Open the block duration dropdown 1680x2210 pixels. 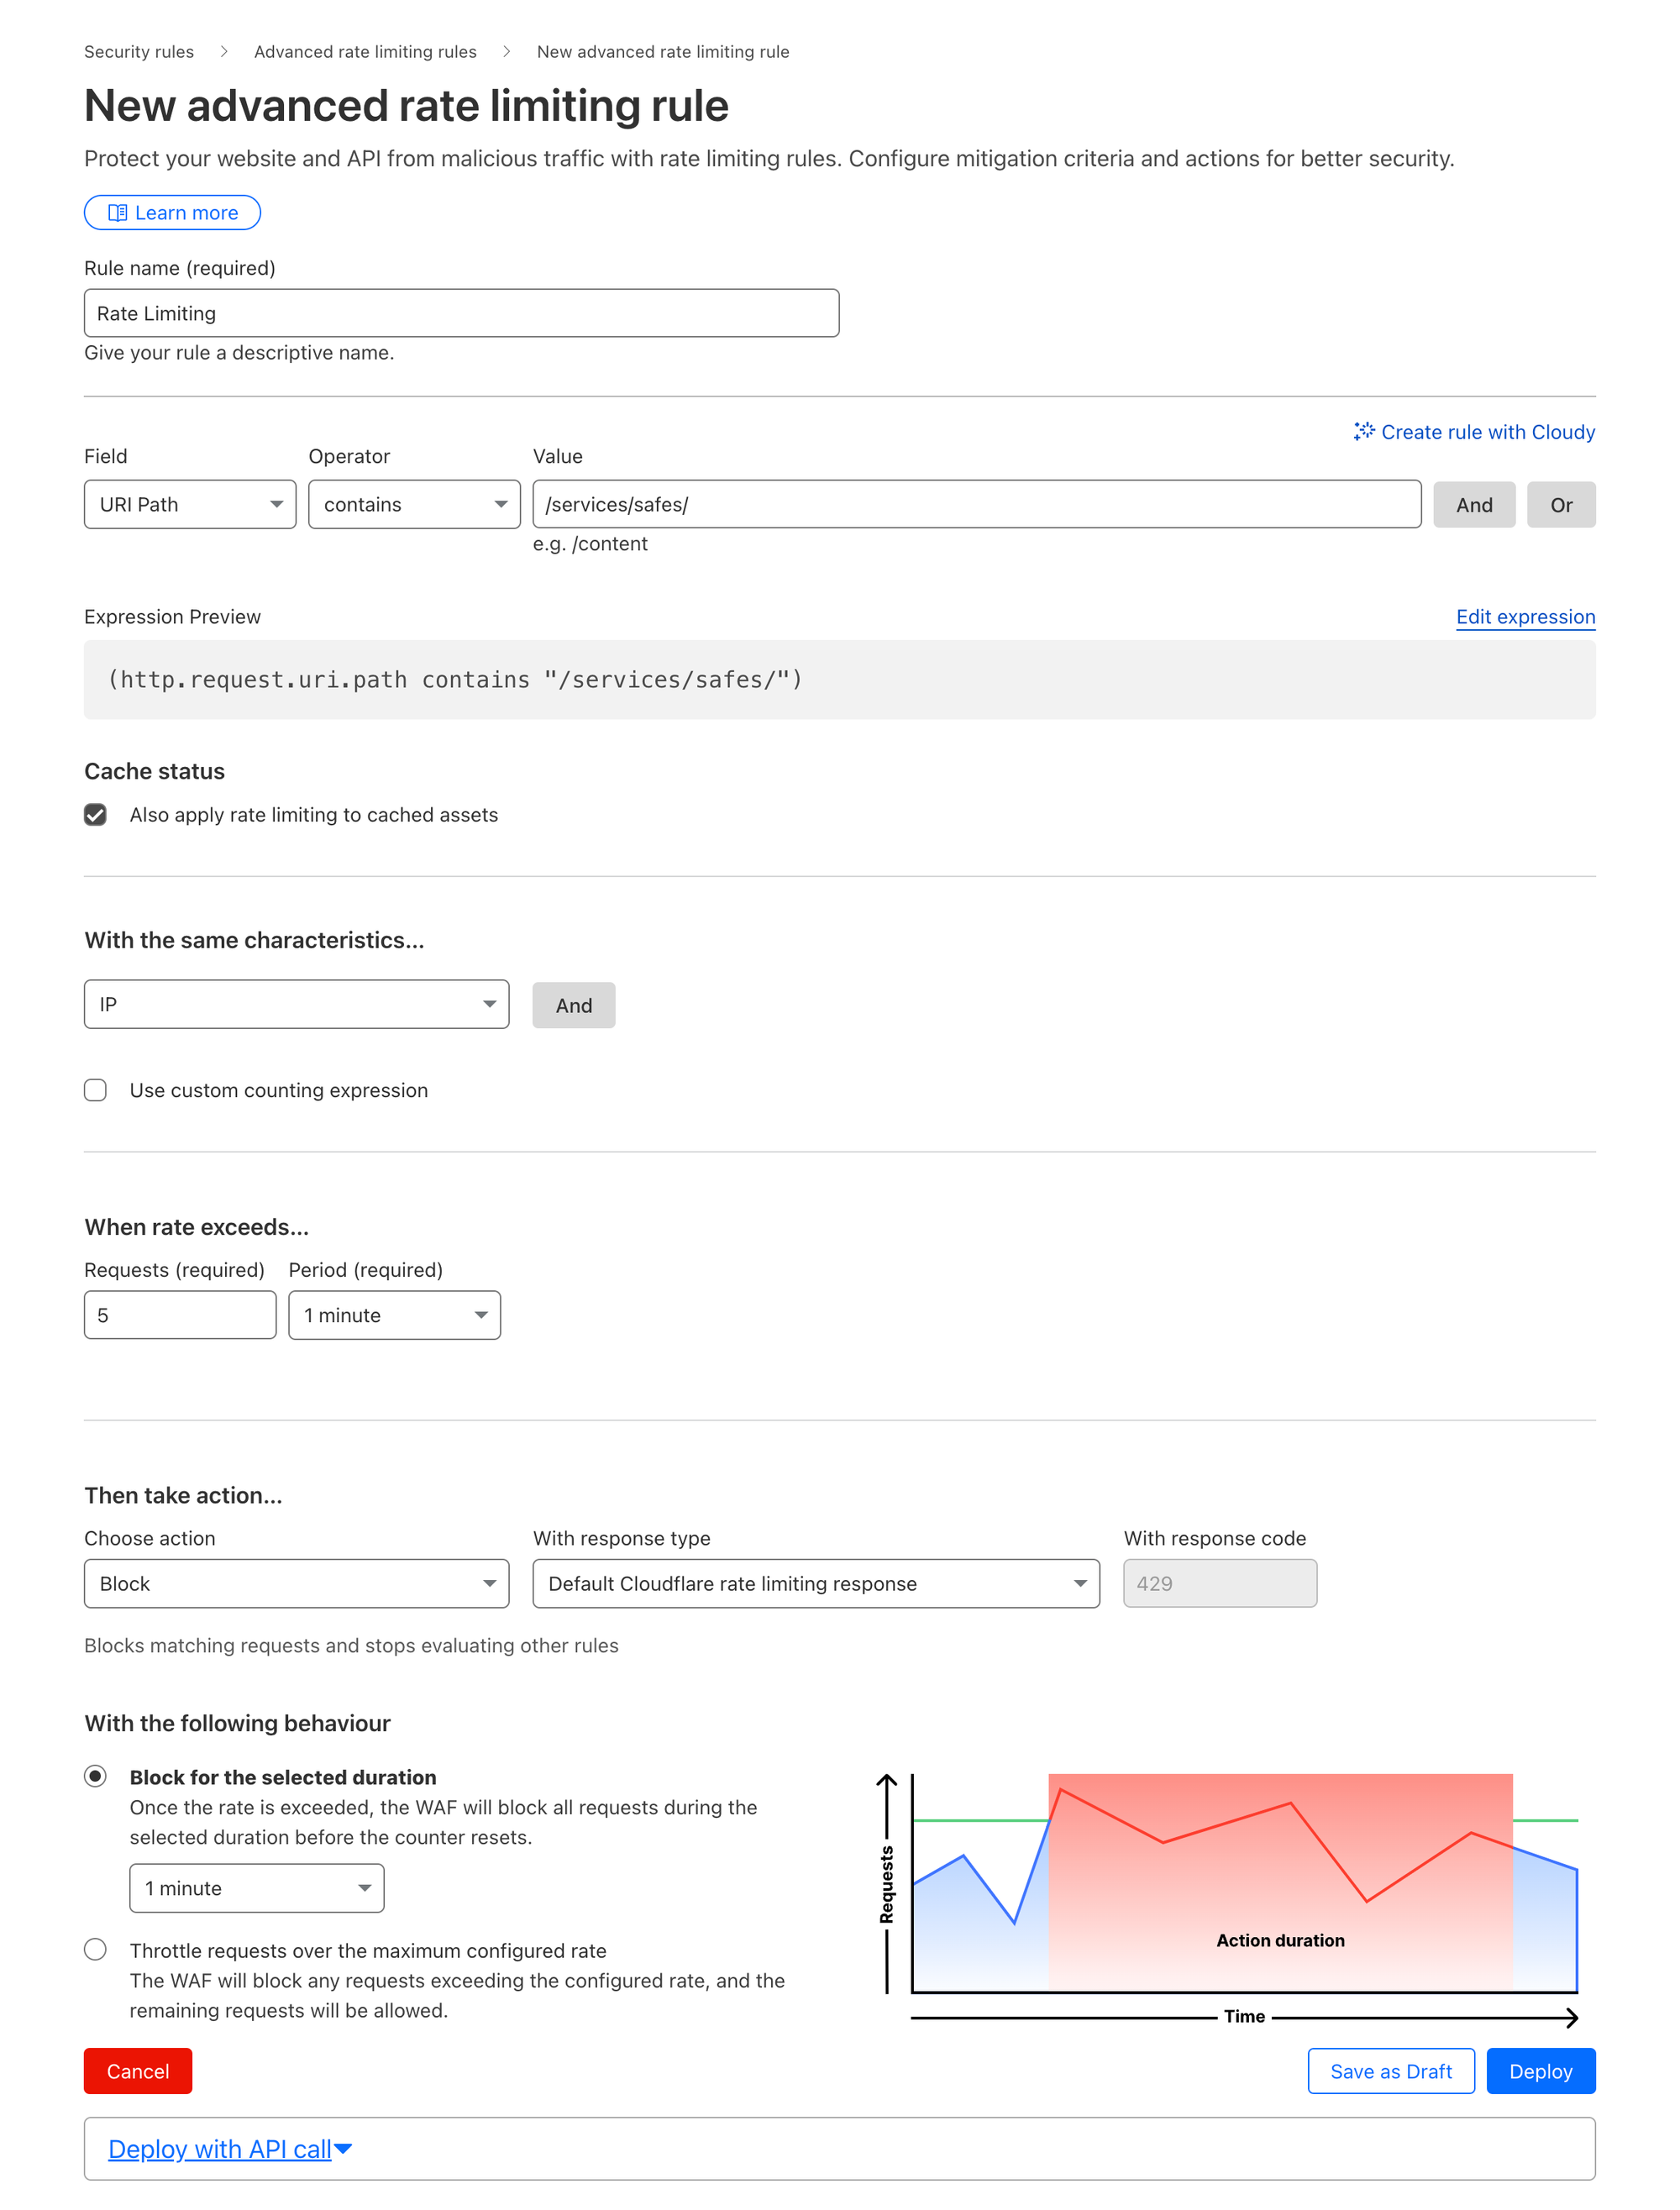[x=257, y=1888]
